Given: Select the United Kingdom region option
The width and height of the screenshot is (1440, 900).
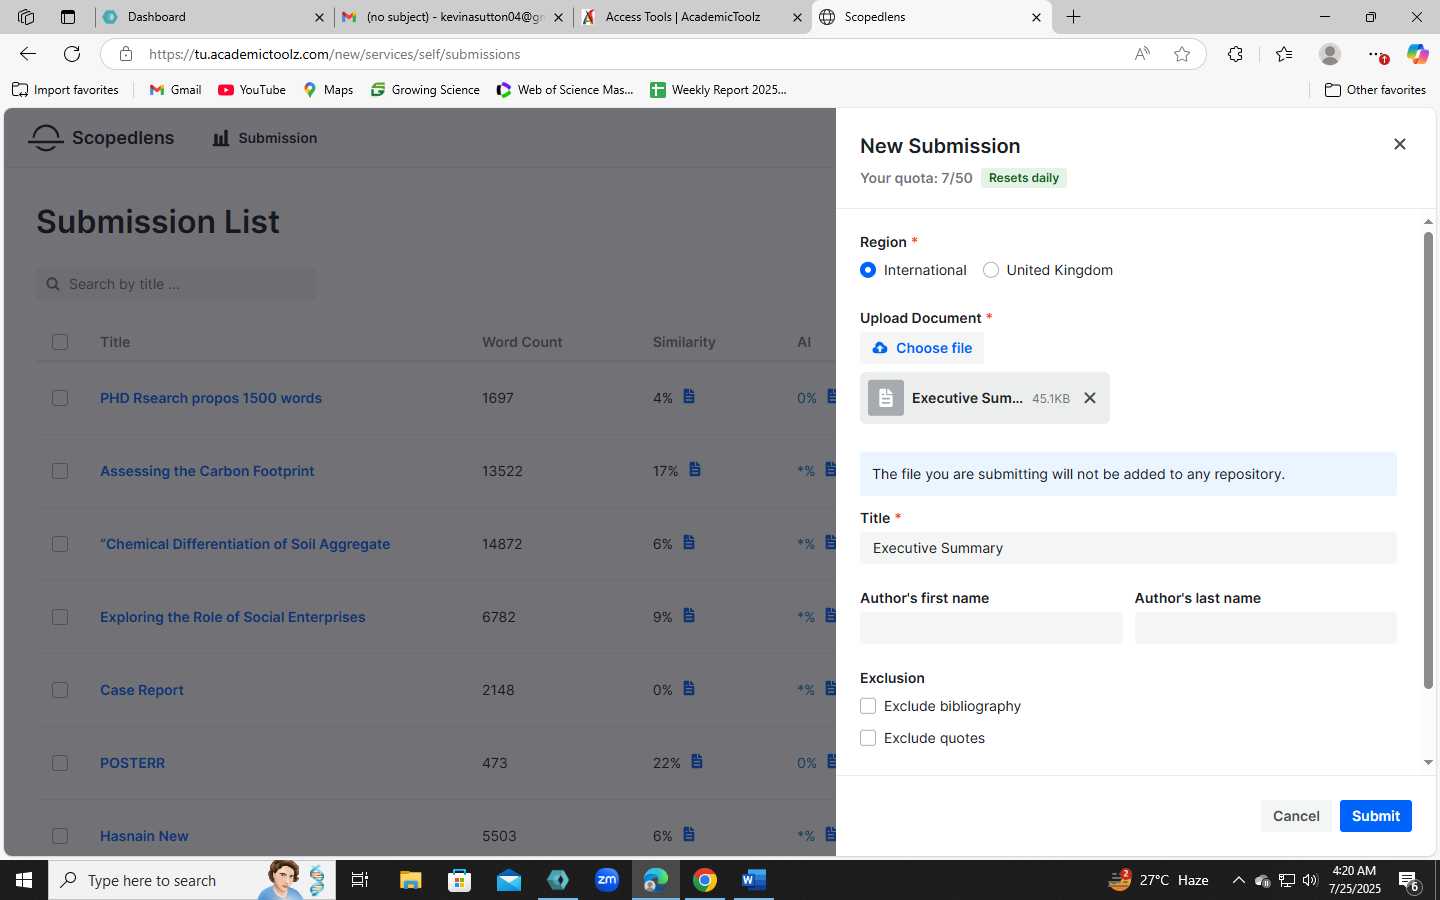Looking at the screenshot, I should click(x=991, y=270).
